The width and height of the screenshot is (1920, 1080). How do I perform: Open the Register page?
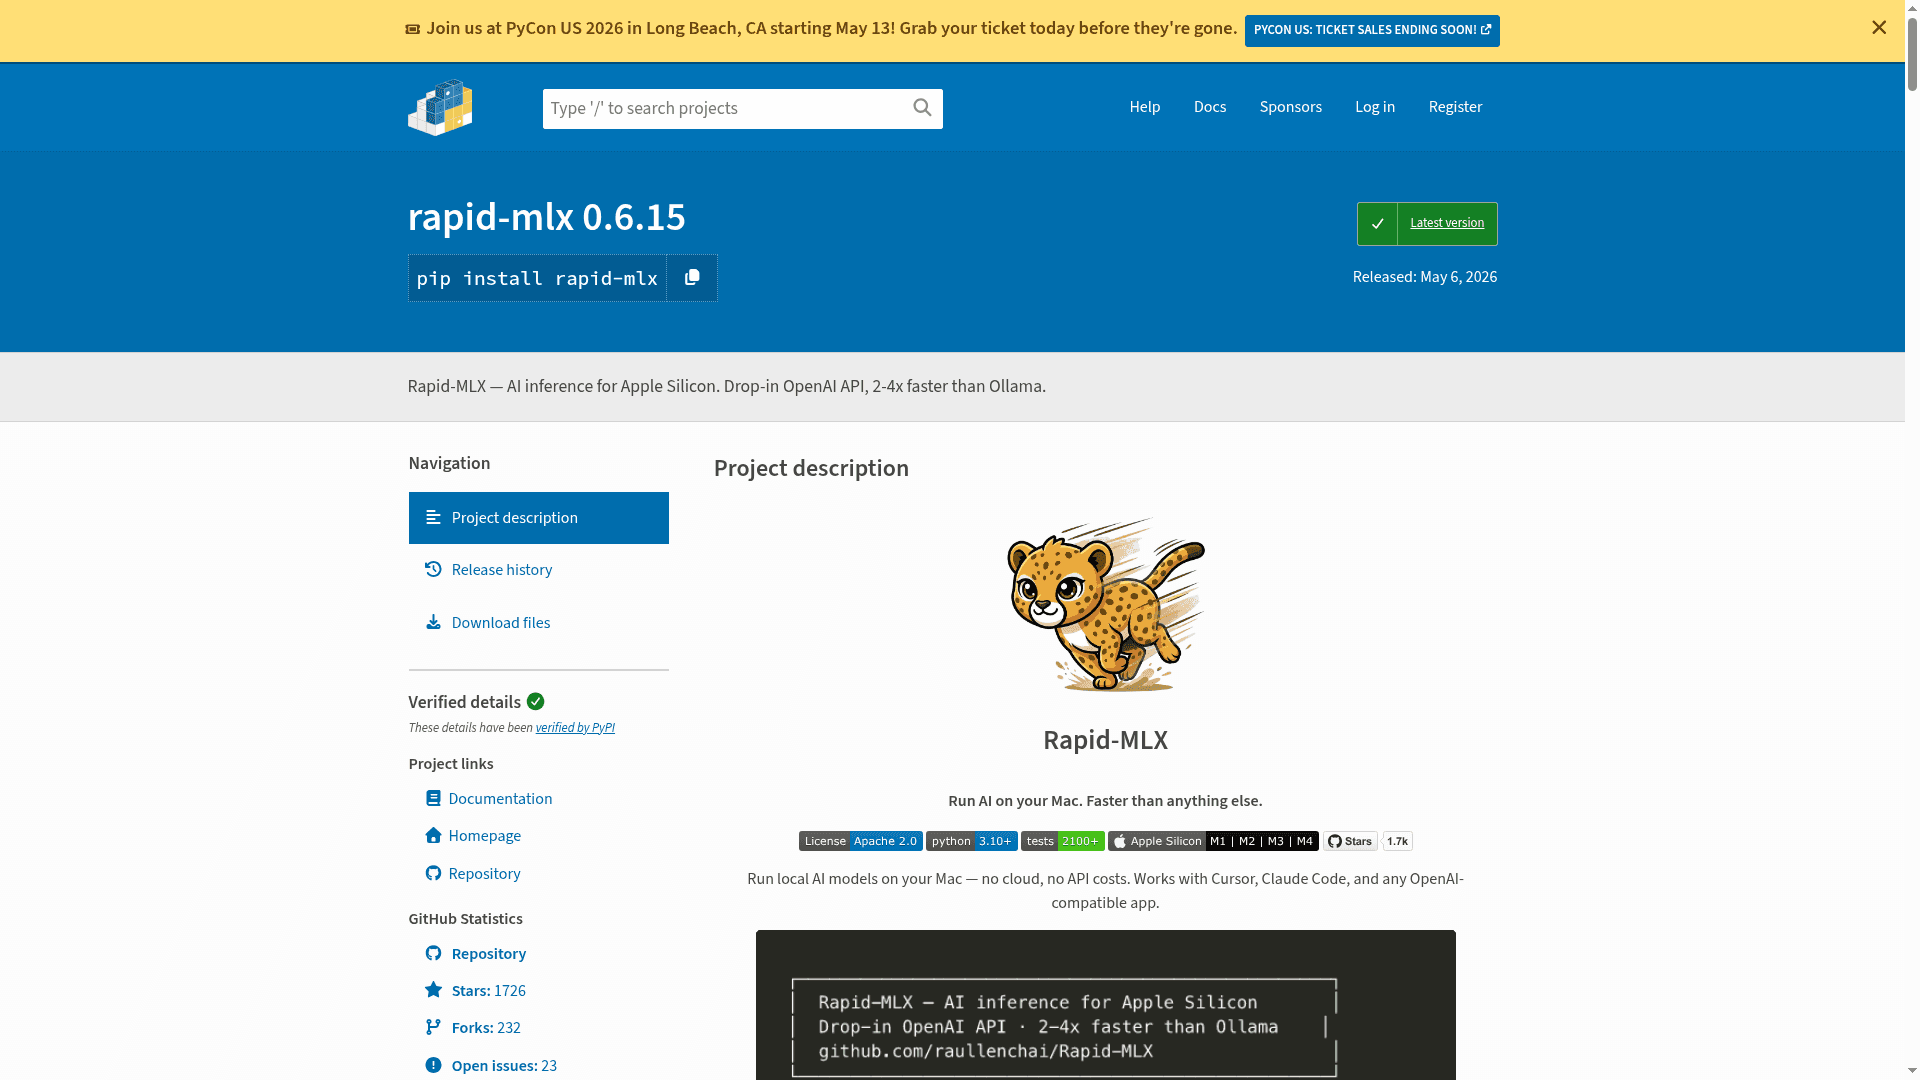(x=1455, y=107)
